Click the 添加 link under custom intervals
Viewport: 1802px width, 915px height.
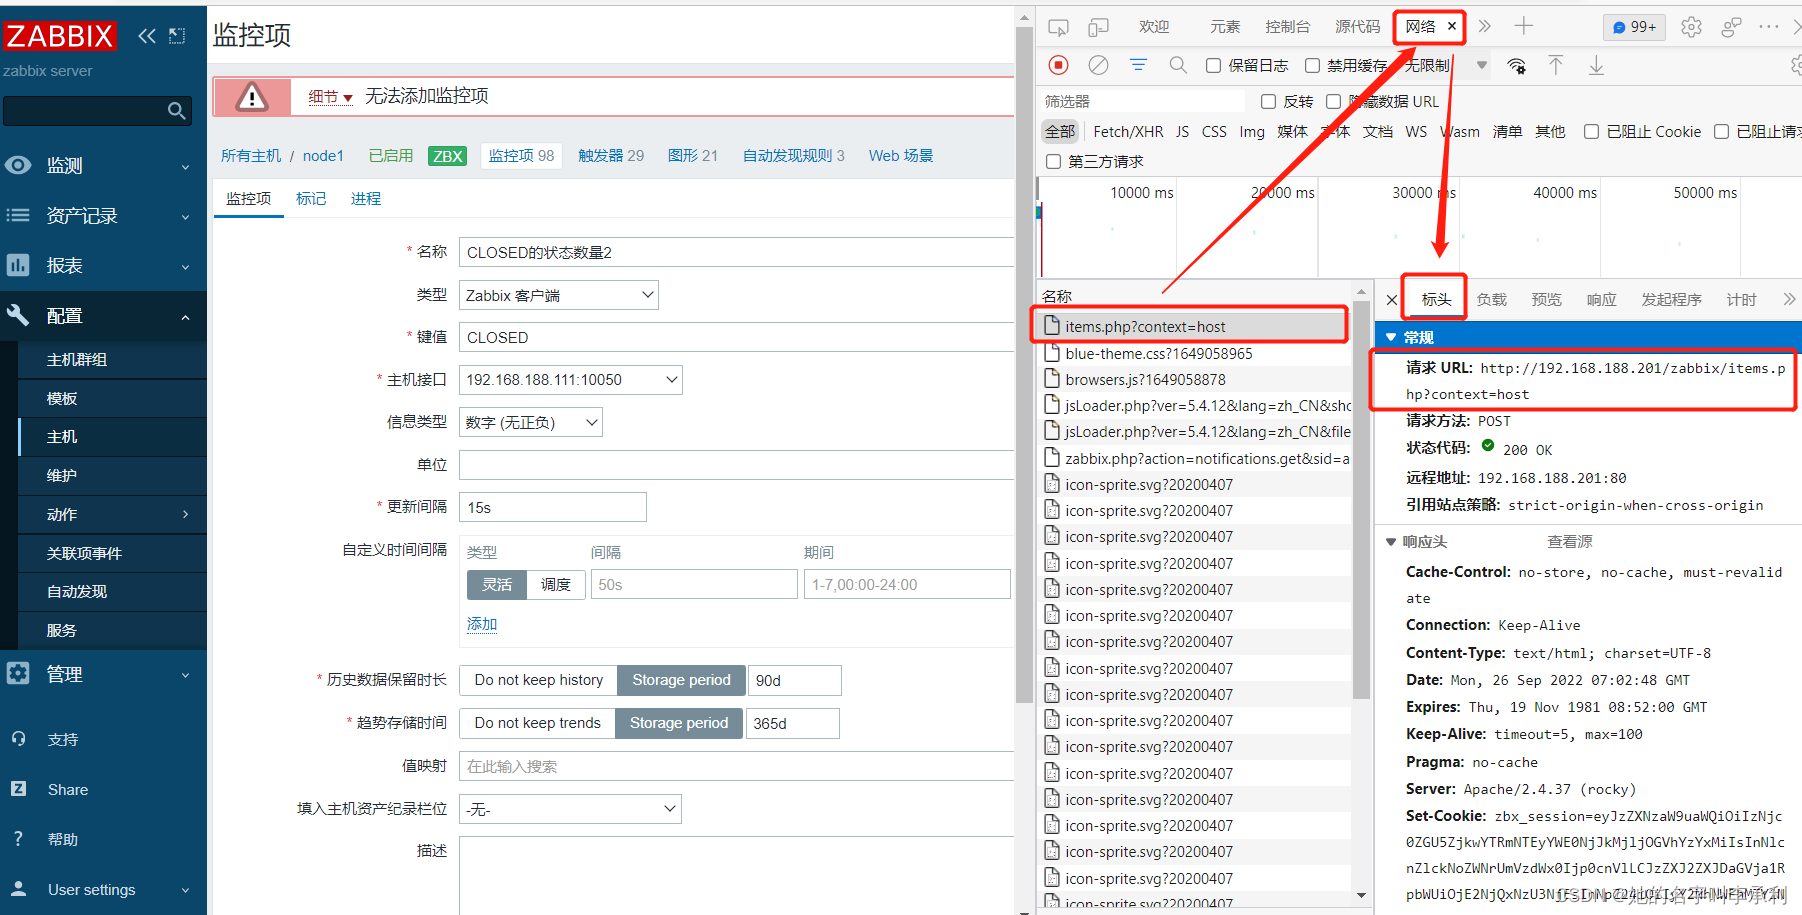click(481, 623)
